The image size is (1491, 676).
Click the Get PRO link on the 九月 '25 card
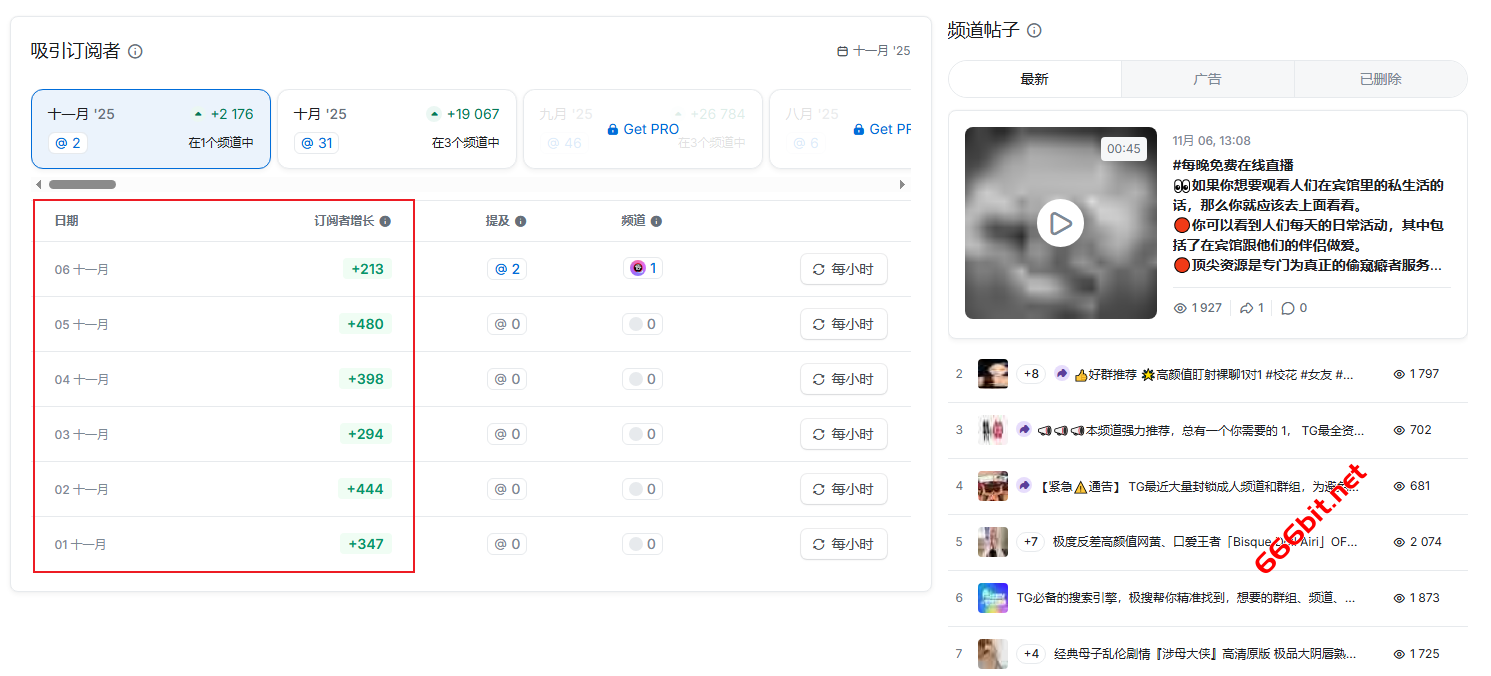coord(643,129)
